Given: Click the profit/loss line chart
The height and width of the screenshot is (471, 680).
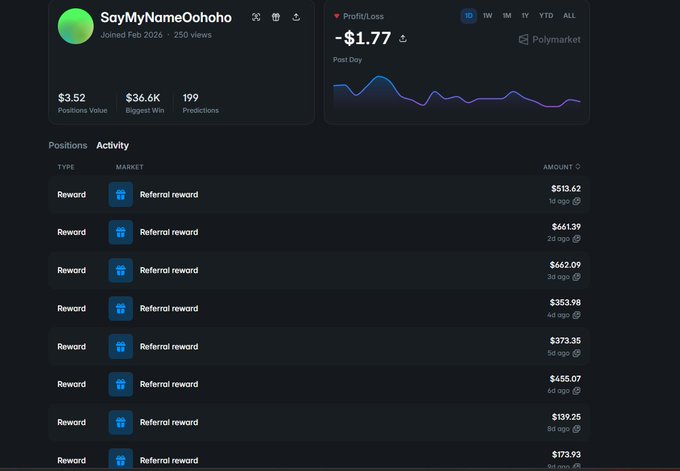Looking at the screenshot, I should point(457,93).
